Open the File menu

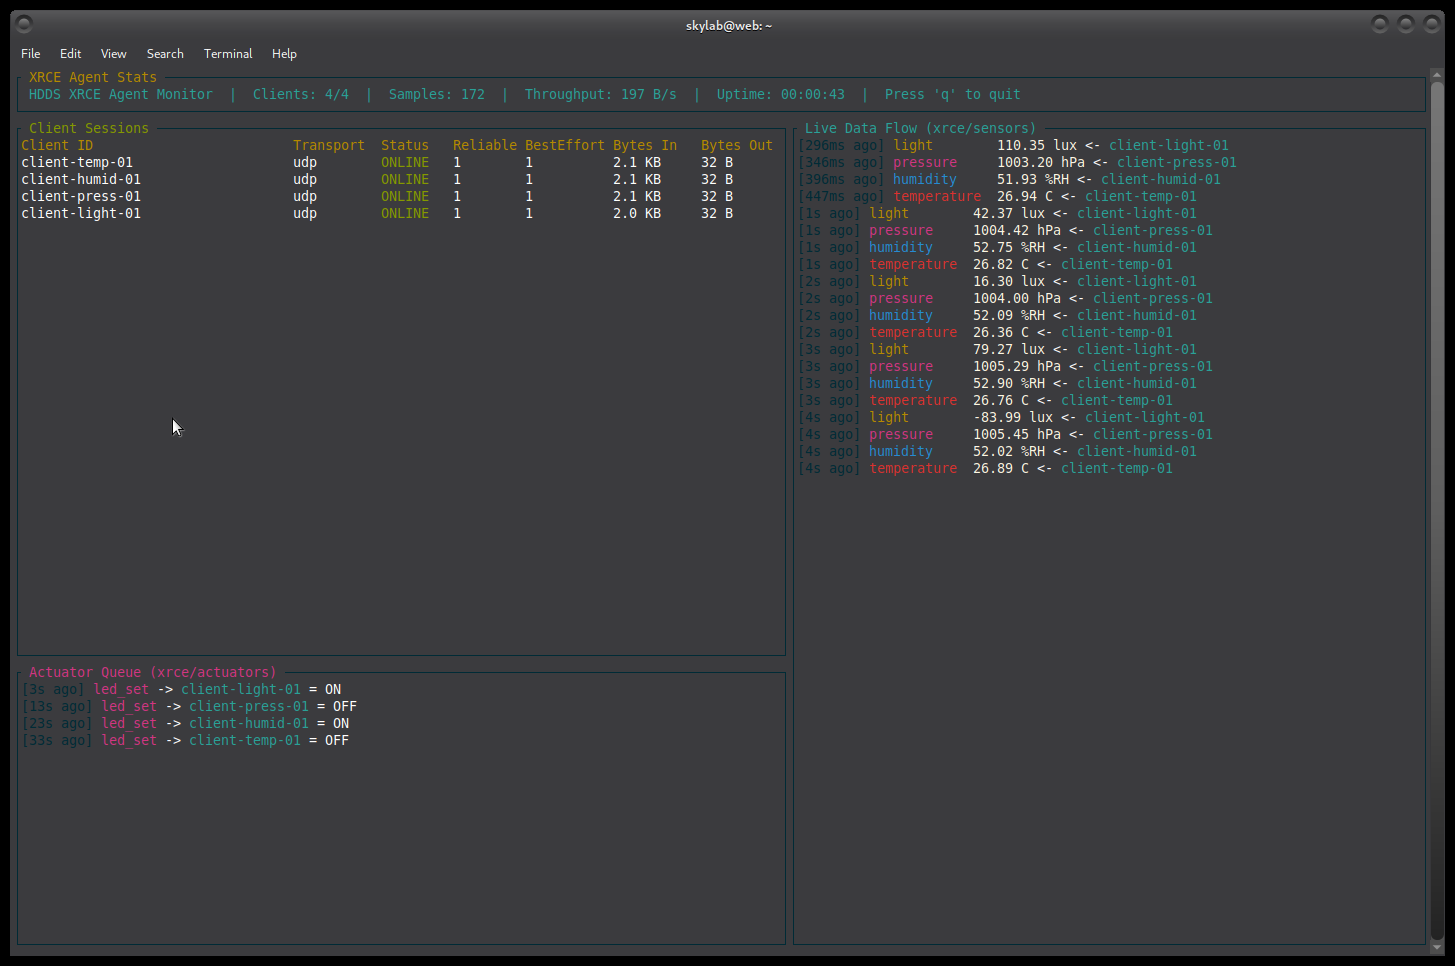[30, 54]
